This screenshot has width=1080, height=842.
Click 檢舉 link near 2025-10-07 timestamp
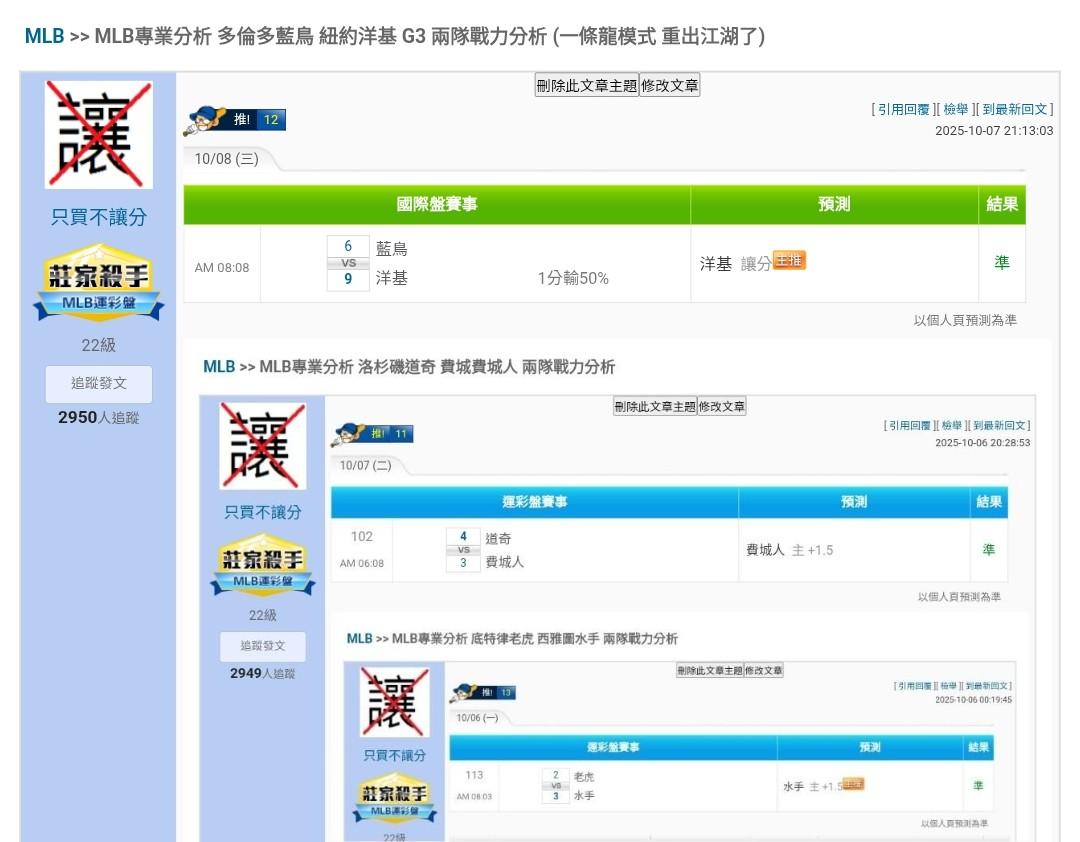click(x=955, y=110)
